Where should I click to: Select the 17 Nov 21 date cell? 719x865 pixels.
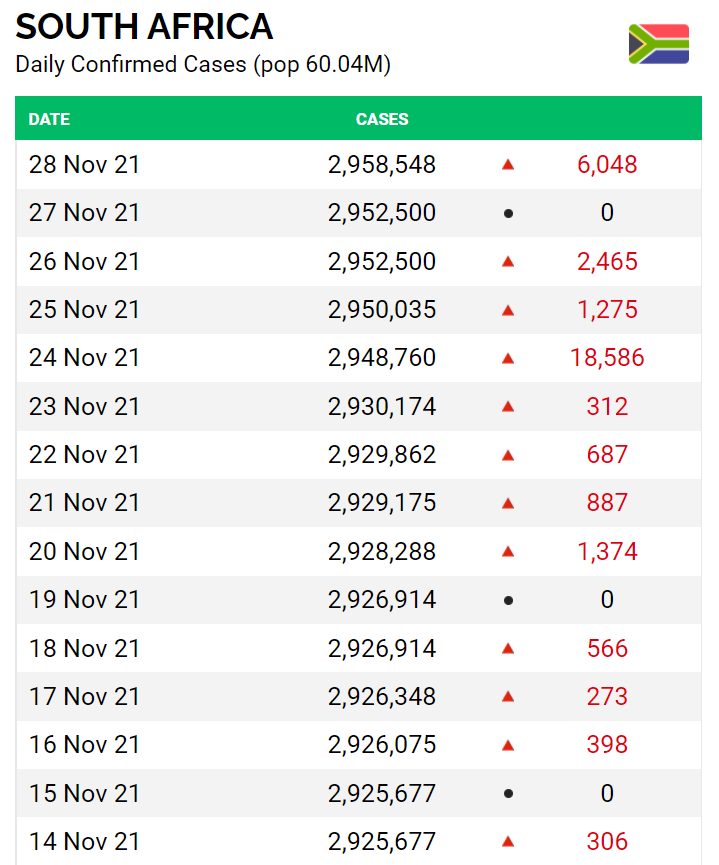coord(85,697)
